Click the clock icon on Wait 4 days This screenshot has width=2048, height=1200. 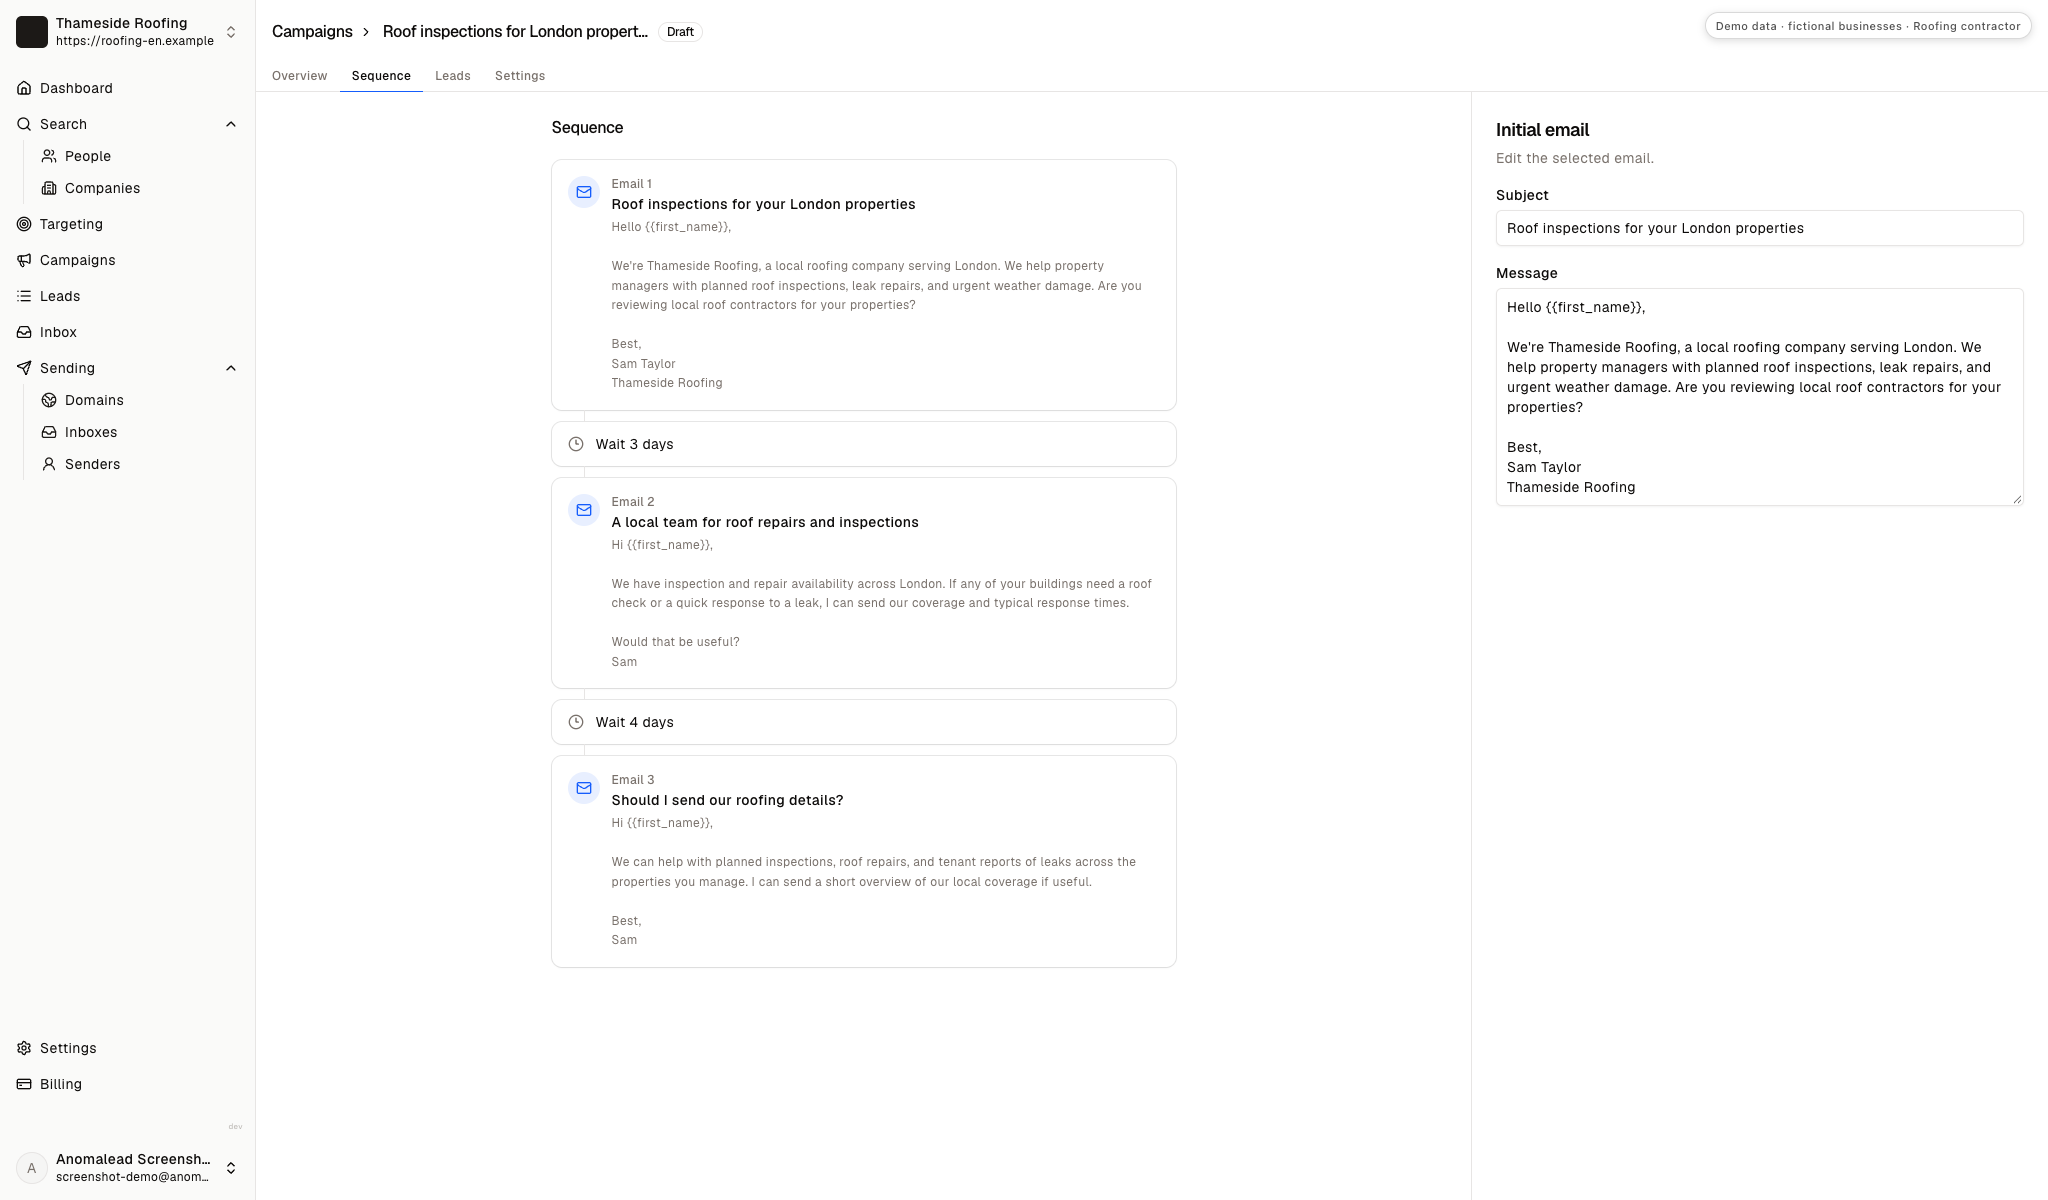pyautogui.click(x=576, y=722)
